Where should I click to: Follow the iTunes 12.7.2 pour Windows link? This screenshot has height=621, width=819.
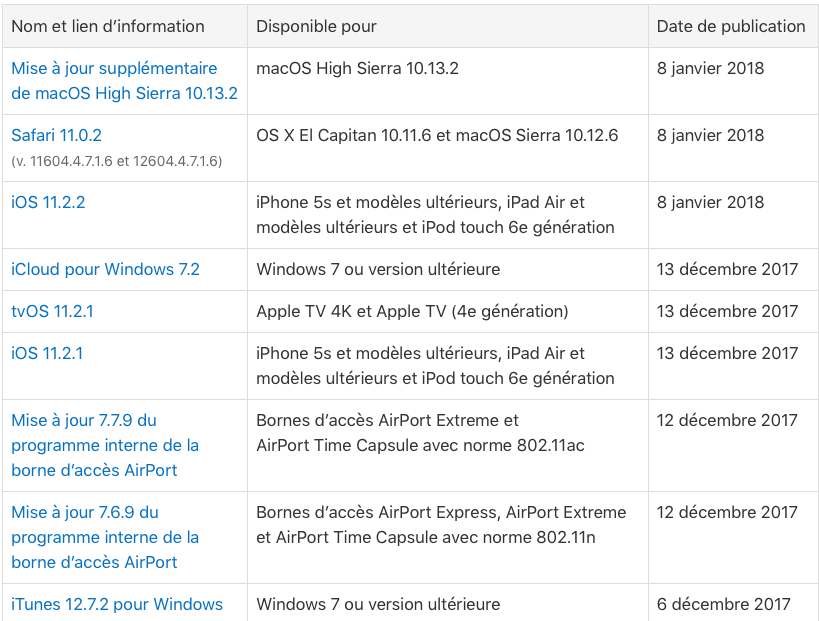[x=117, y=604]
